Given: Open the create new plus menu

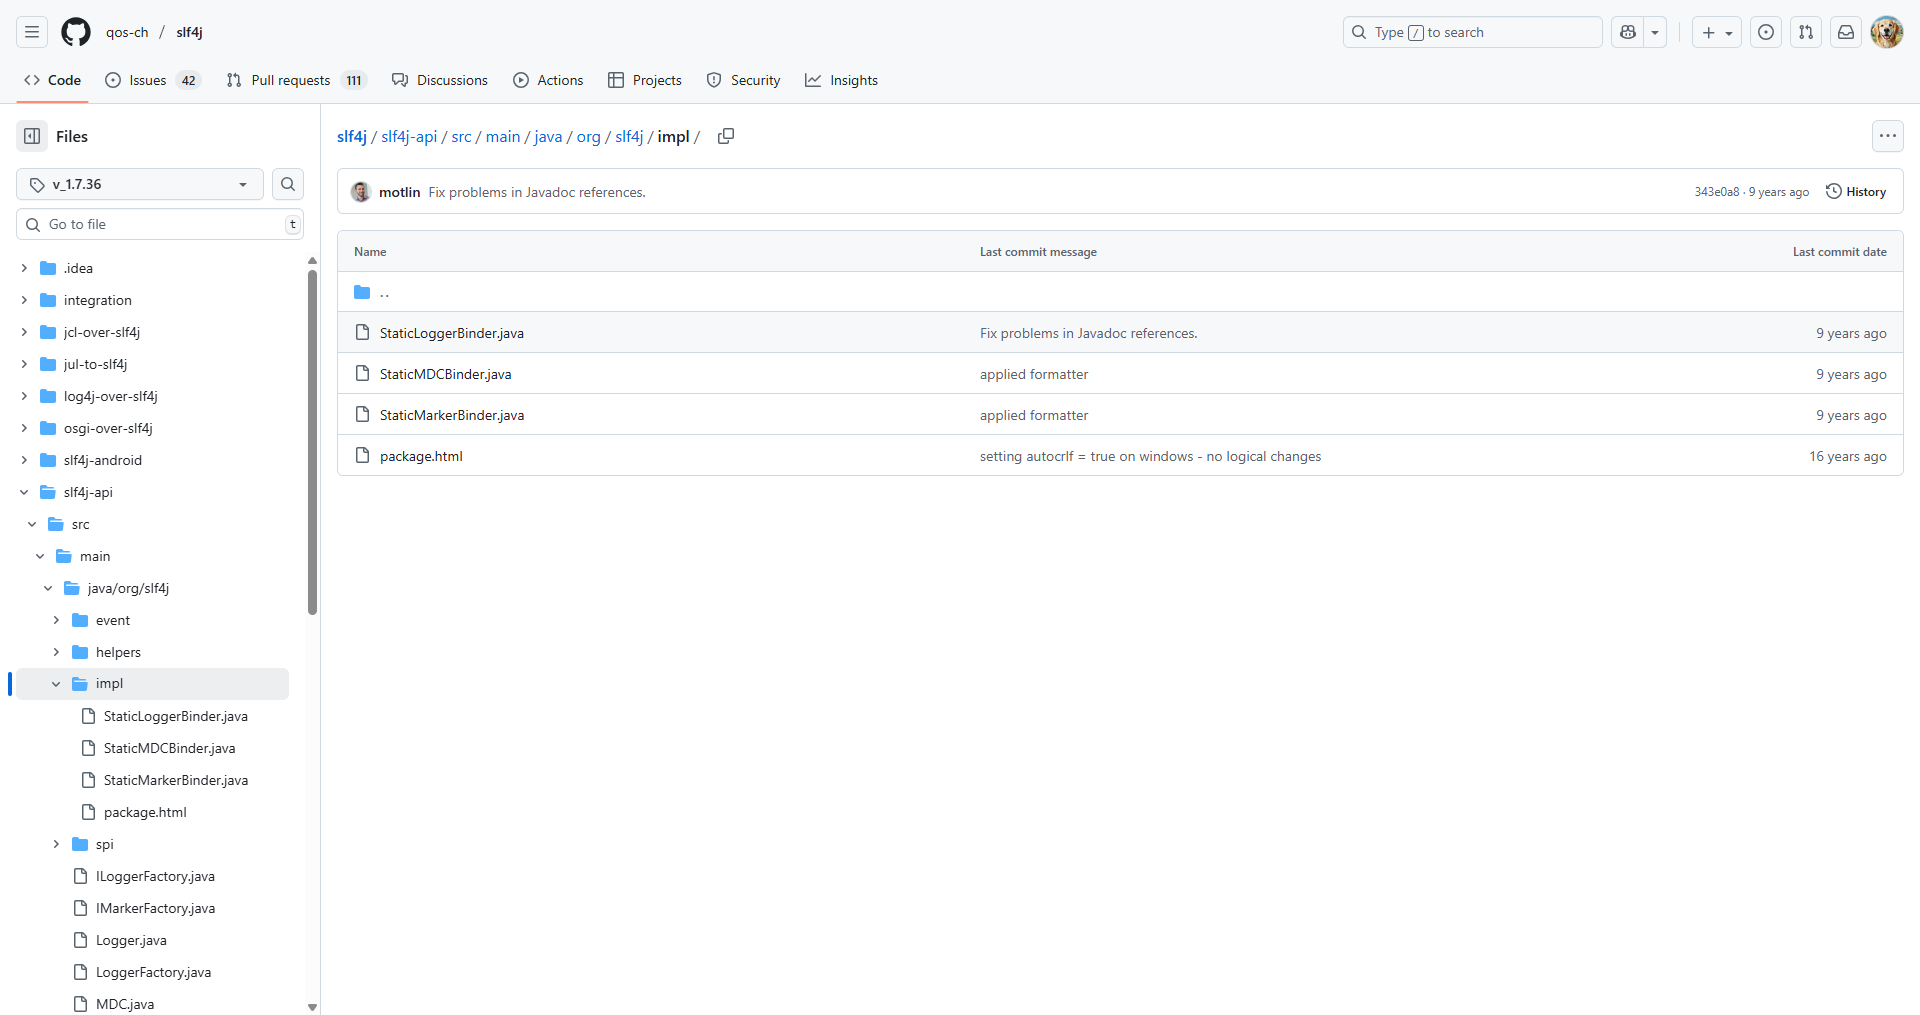Looking at the screenshot, I should coord(1717,32).
